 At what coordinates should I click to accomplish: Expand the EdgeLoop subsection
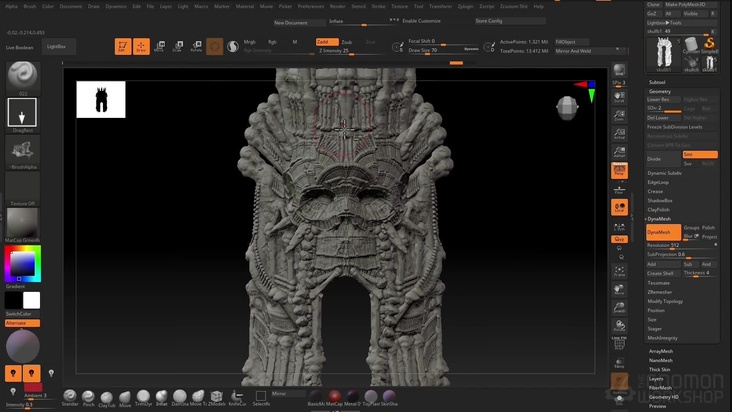(x=658, y=182)
